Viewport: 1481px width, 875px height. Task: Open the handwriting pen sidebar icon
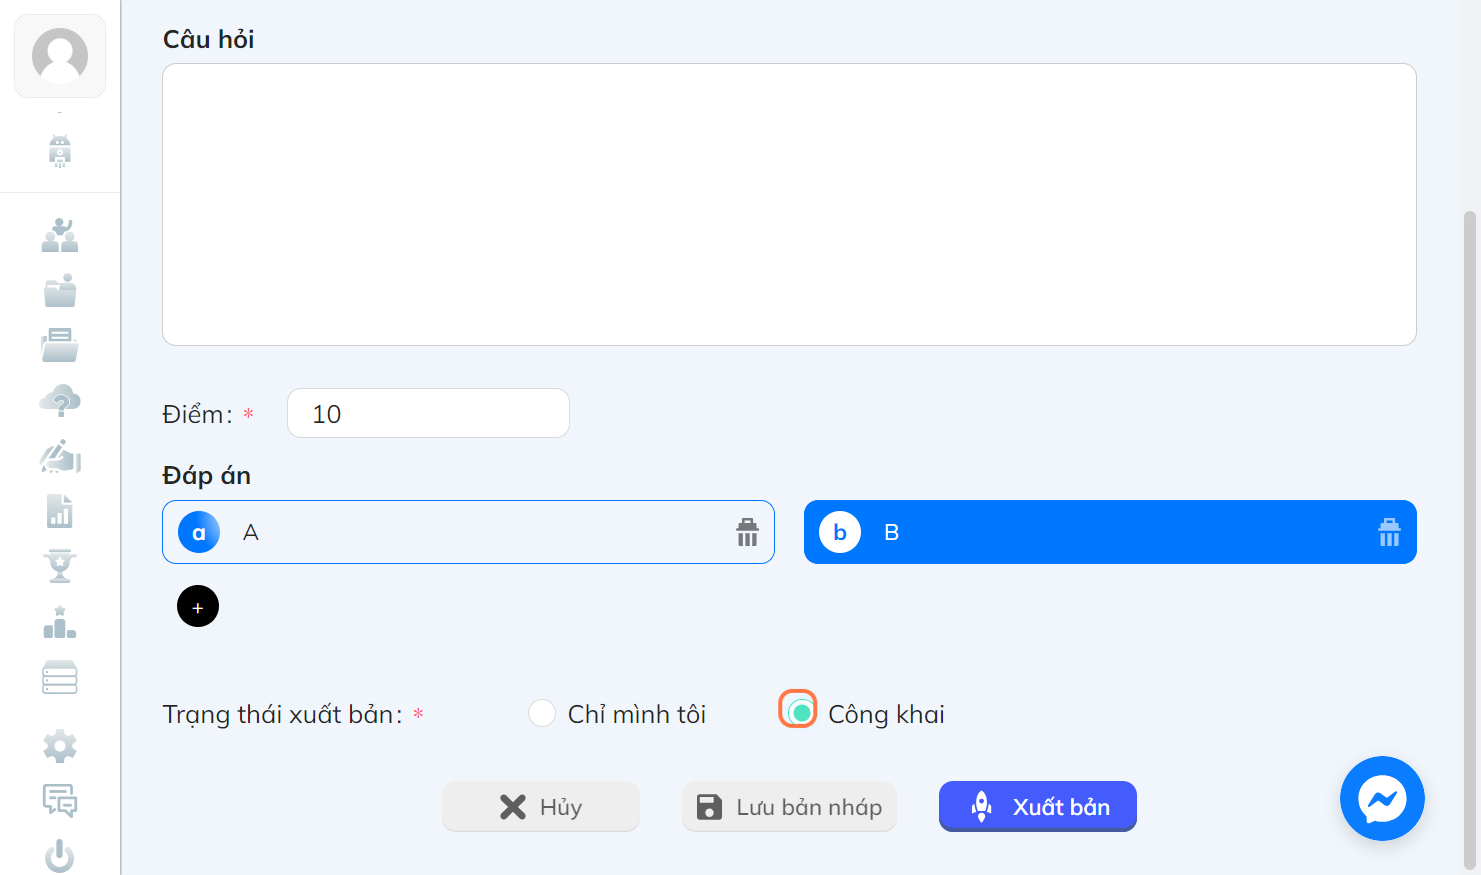click(x=60, y=456)
